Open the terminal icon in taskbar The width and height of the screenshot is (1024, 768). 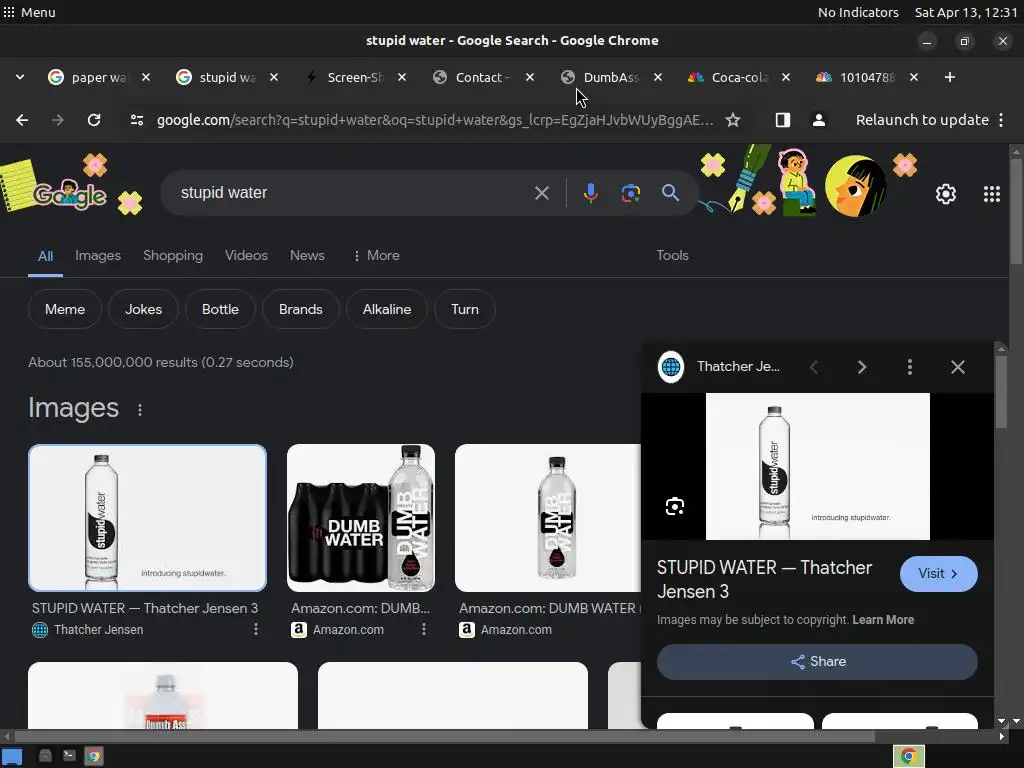click(x=69, y=756)
